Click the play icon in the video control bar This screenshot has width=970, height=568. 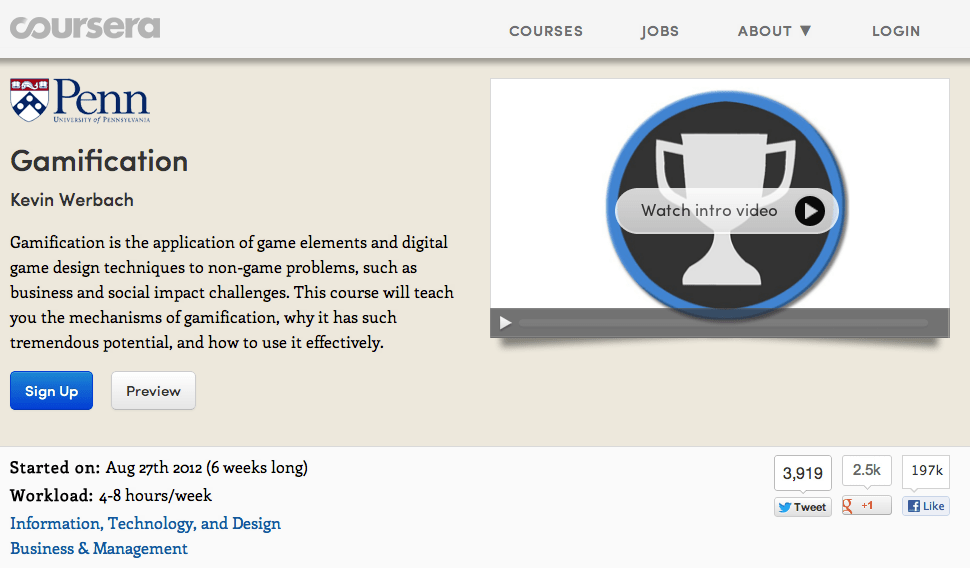tap(505, 323)
